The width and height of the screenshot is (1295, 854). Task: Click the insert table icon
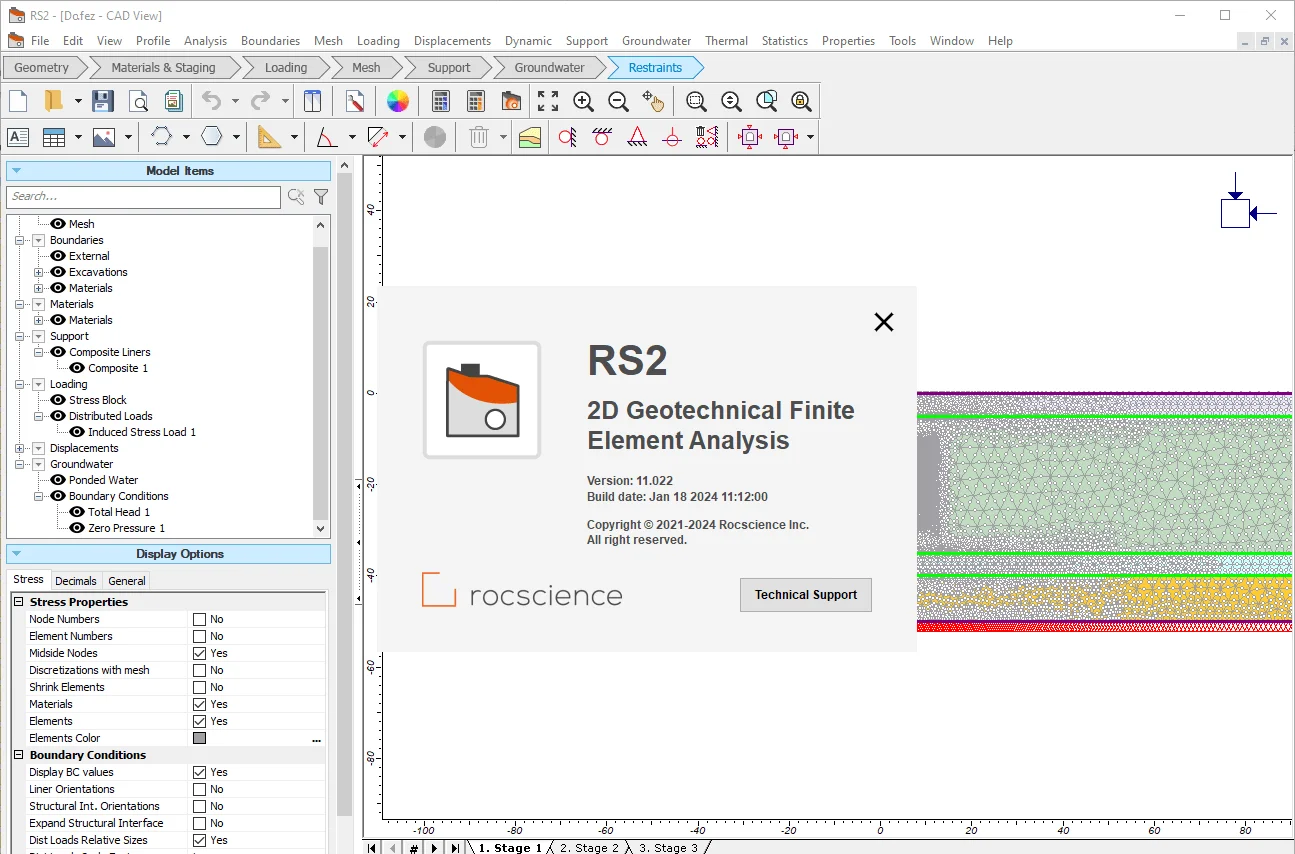tap(53, 137)
